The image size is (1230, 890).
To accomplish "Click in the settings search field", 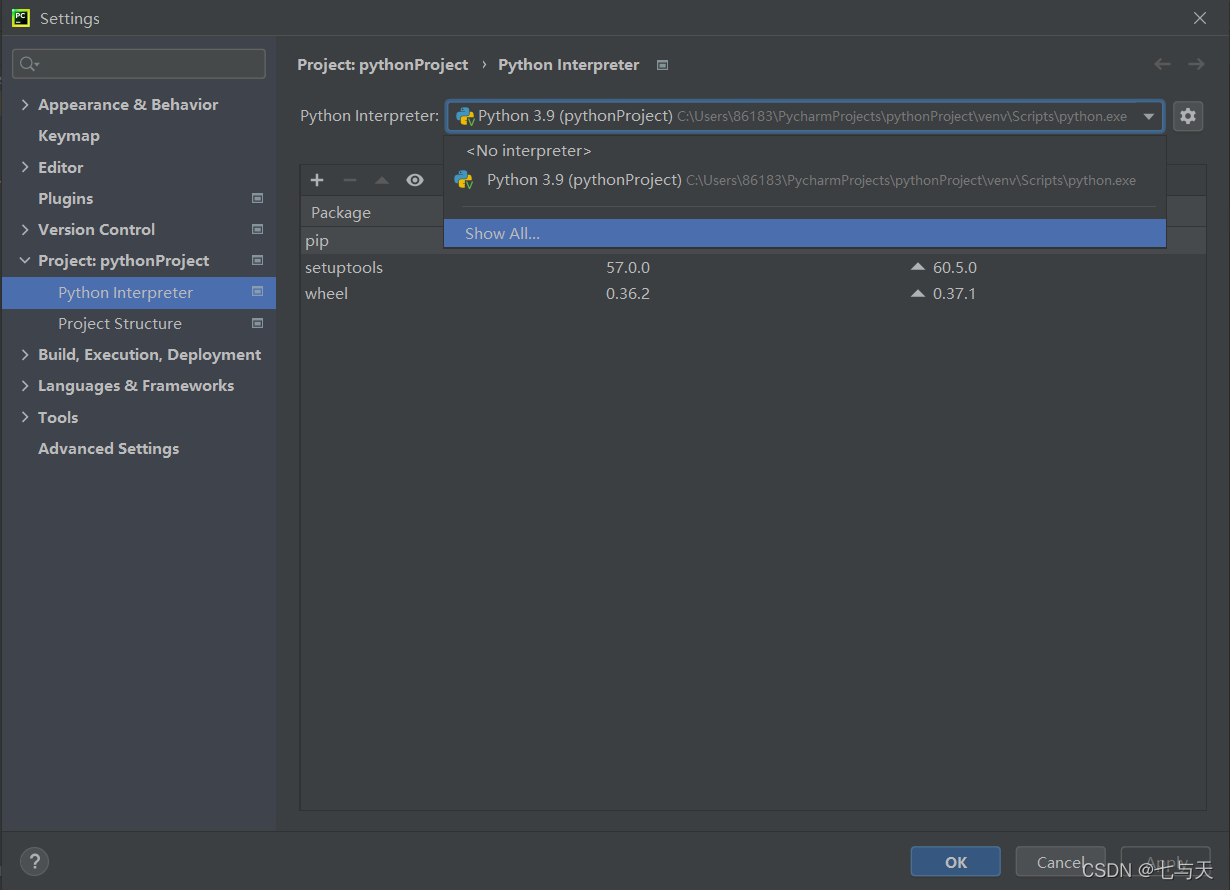I will click(139, 64).
